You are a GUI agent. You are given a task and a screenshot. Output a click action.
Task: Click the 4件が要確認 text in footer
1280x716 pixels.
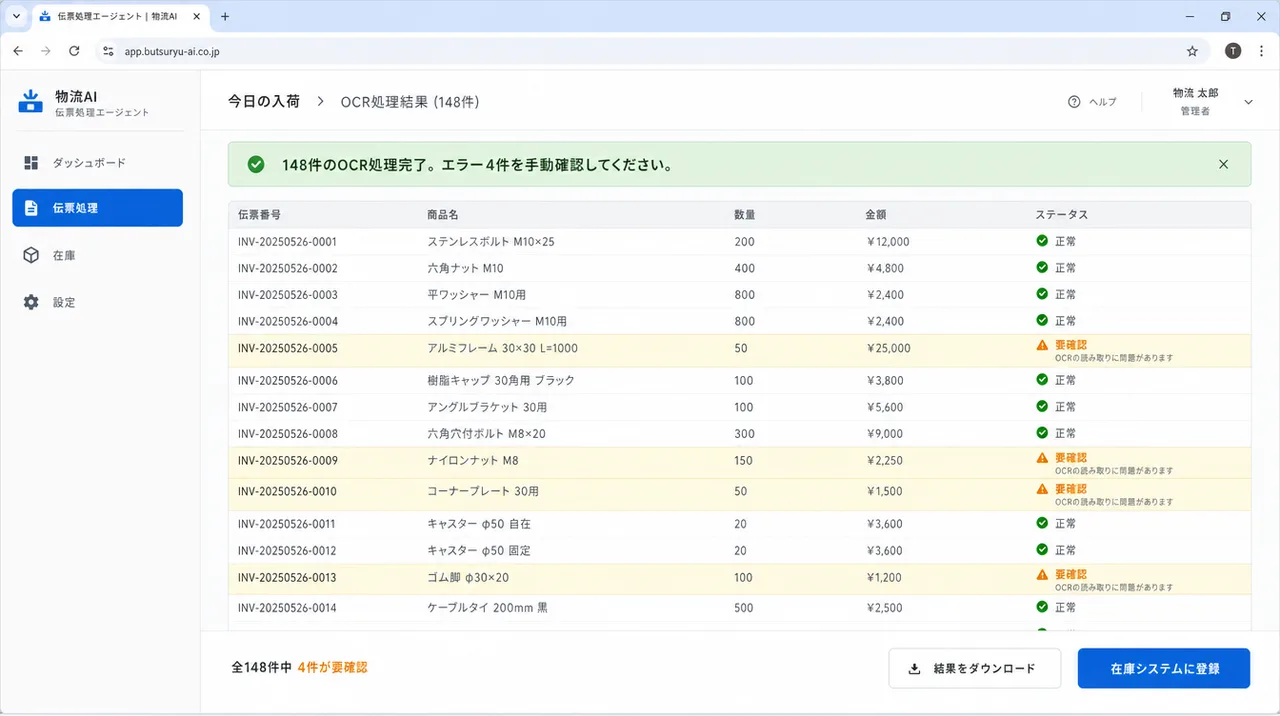point(332,667)
